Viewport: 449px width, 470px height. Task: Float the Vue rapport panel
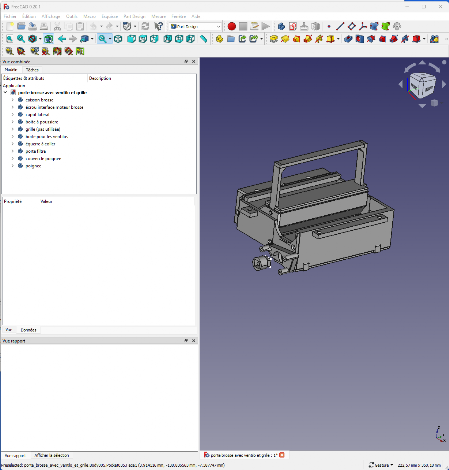[x=186, y=340]
